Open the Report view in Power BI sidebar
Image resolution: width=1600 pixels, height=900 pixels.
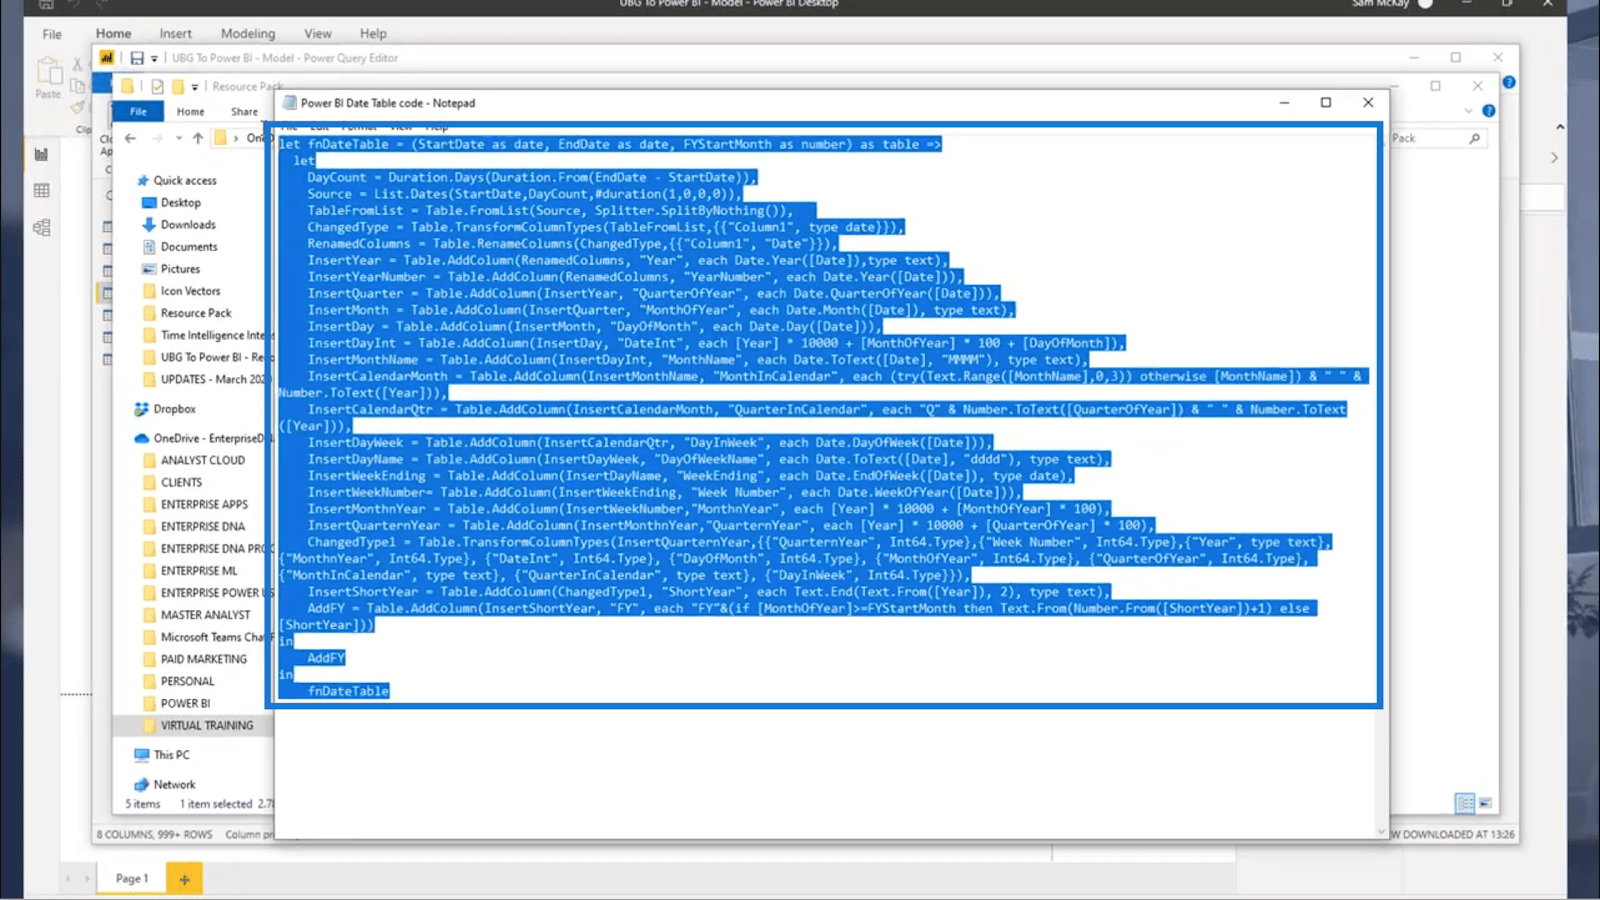(41, 154)
